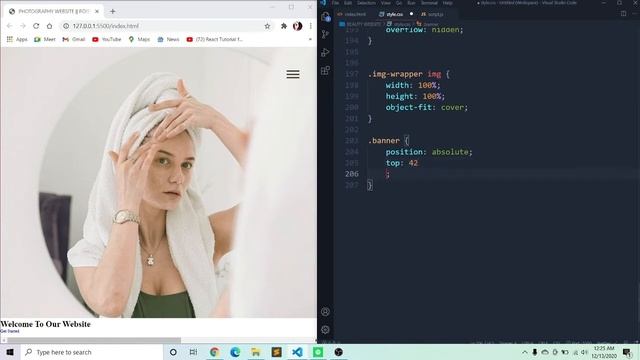Open the View menu in VS Code
This screenshot has height=360, width=640.
click(385, 3)
